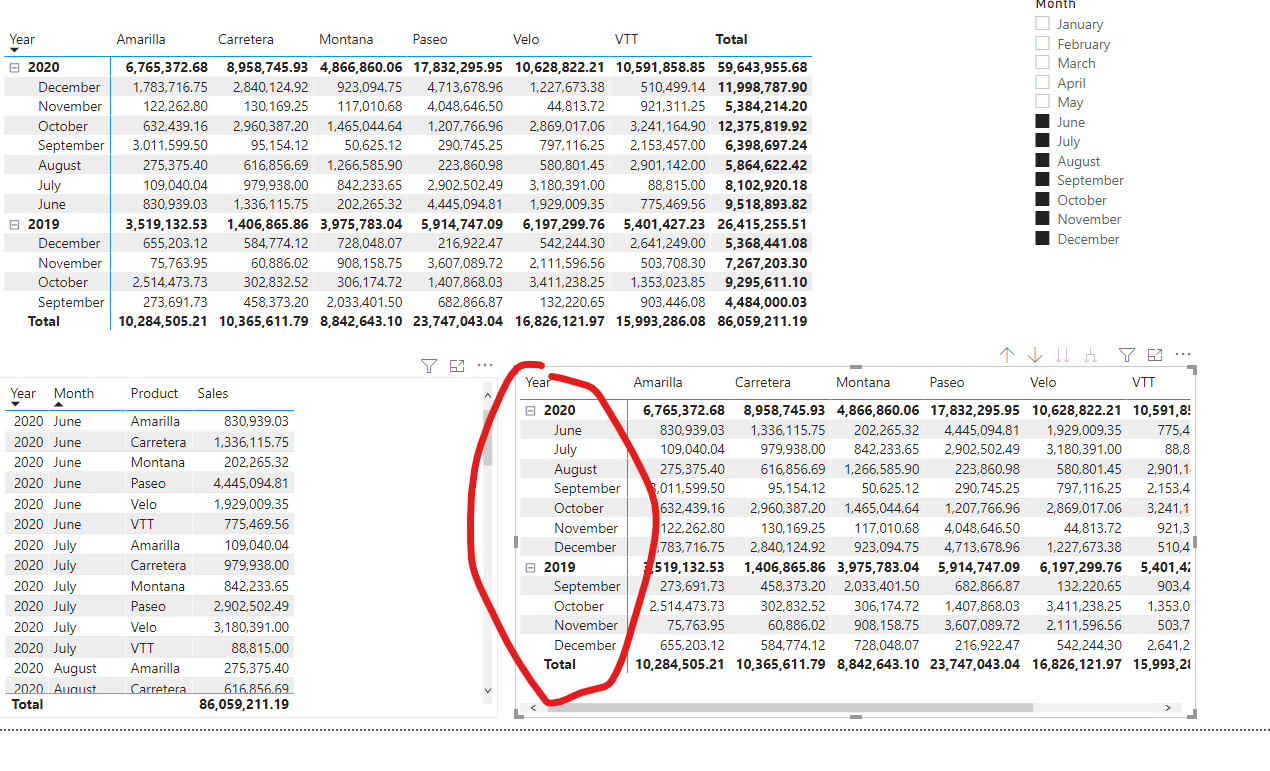The height and width of the screenshot is (771, 1270).
Task: Check March in Month slicer
Action: pos(1043,63)
